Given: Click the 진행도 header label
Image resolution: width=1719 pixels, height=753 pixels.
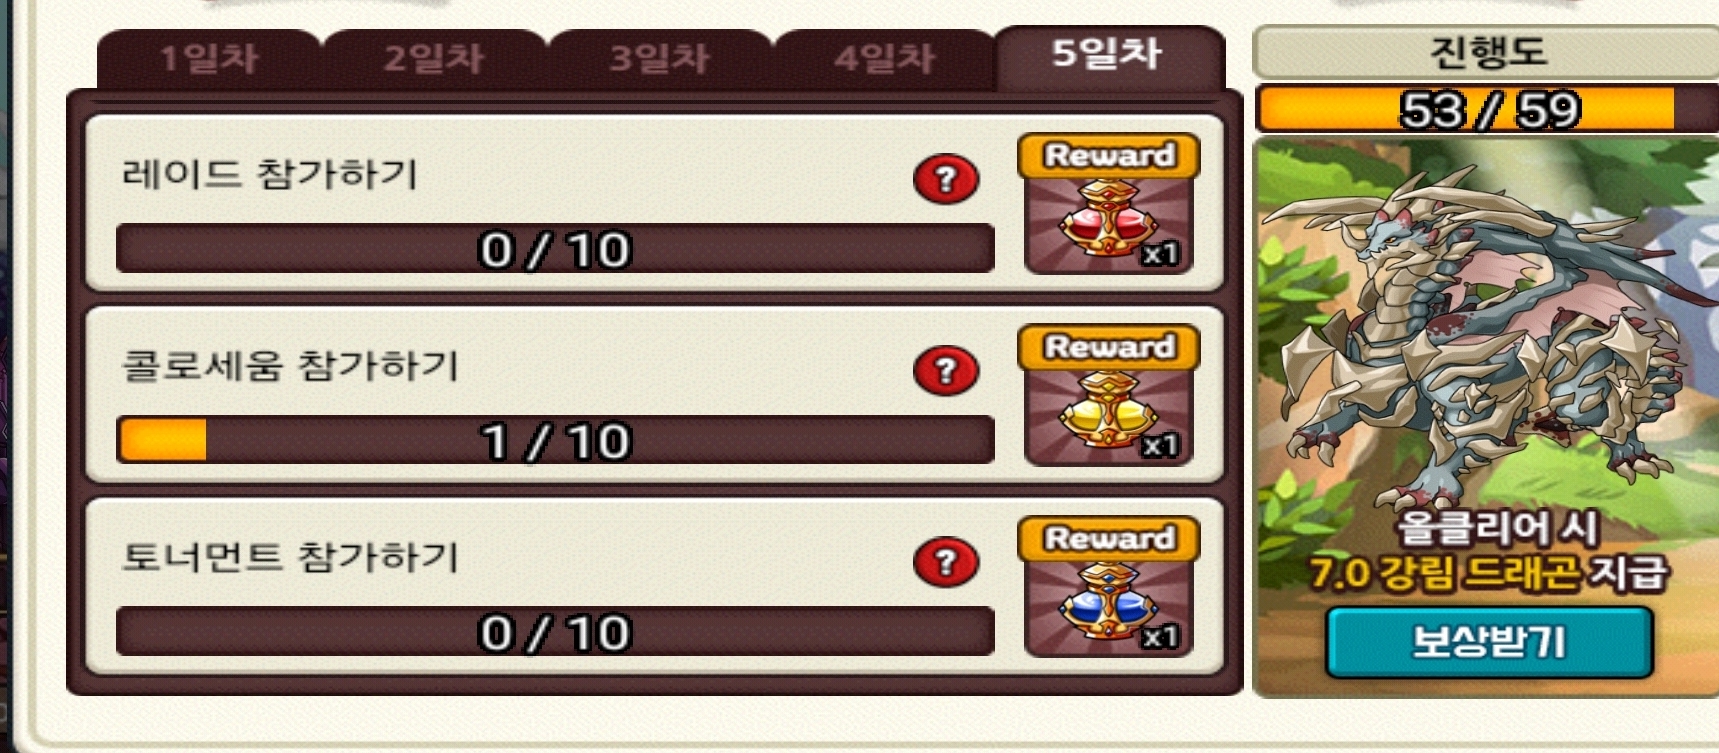Looking at the screenshot, I should click(x=1487, y=52).
